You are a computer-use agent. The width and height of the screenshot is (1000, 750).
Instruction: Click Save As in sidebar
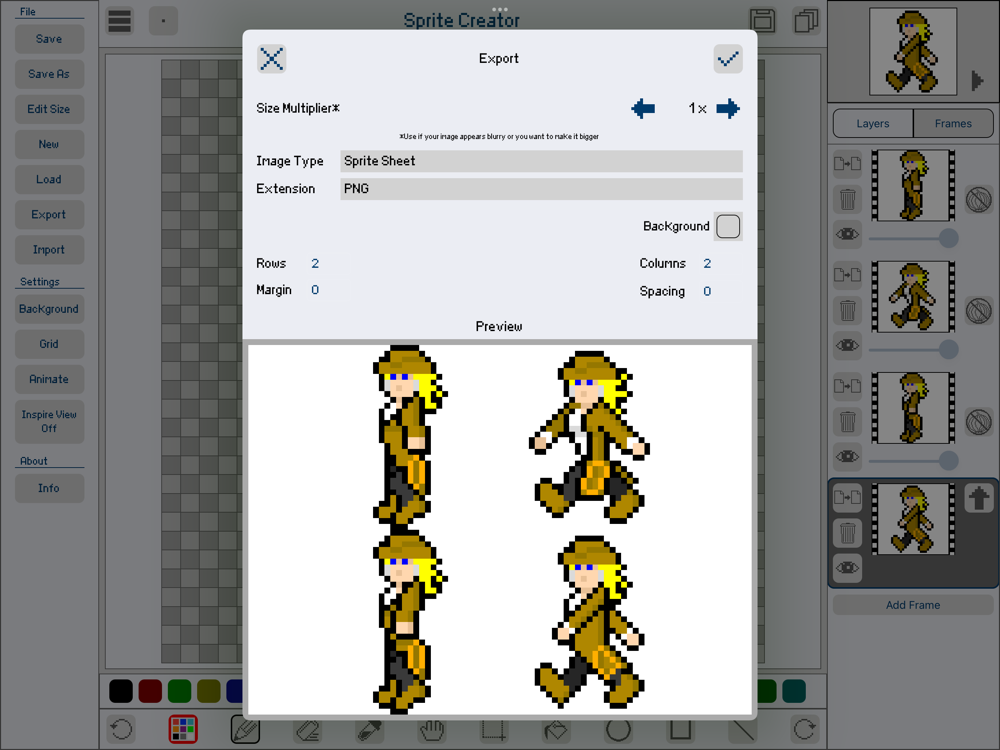(49, 74)
